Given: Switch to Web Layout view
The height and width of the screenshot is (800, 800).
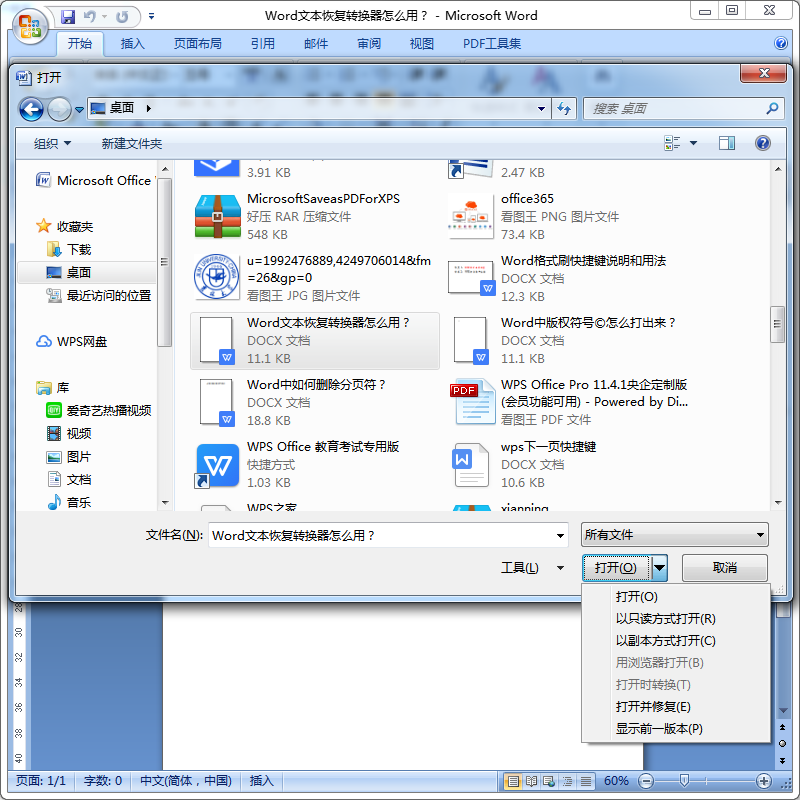Looking at the screenshot, I should point(549,781).
